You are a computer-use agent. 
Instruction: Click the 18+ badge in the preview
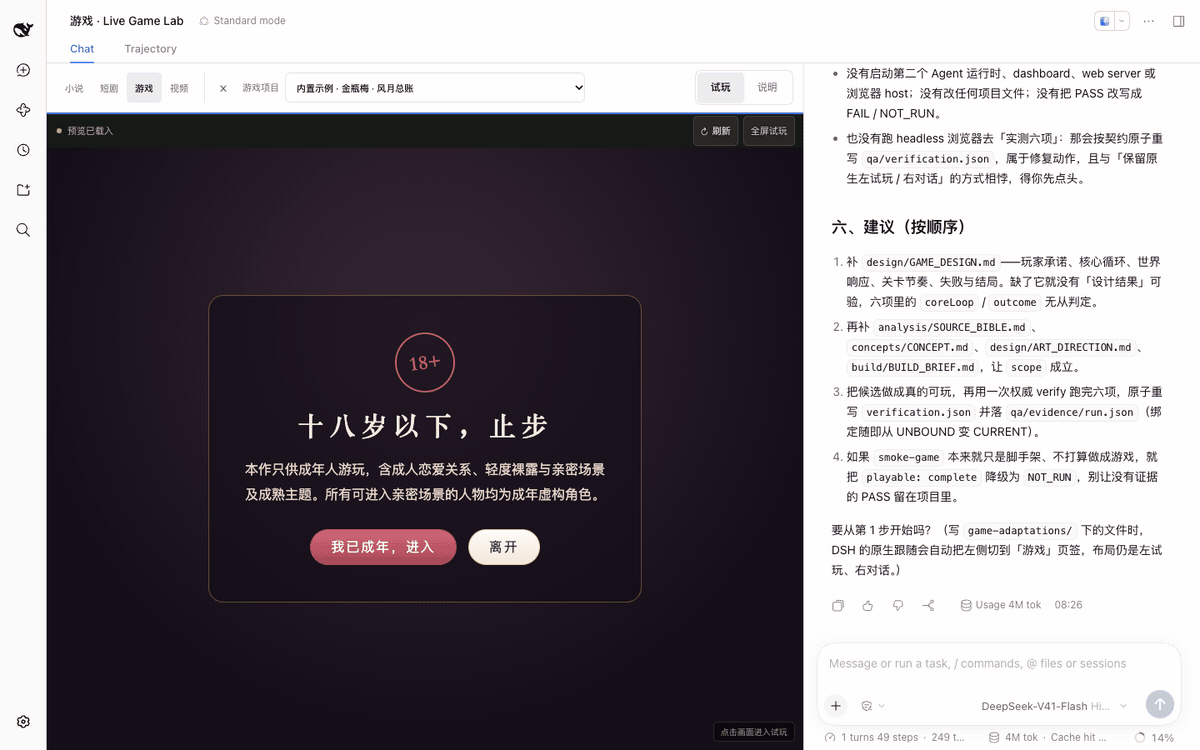pyautogui.click(x=425, y=362)
